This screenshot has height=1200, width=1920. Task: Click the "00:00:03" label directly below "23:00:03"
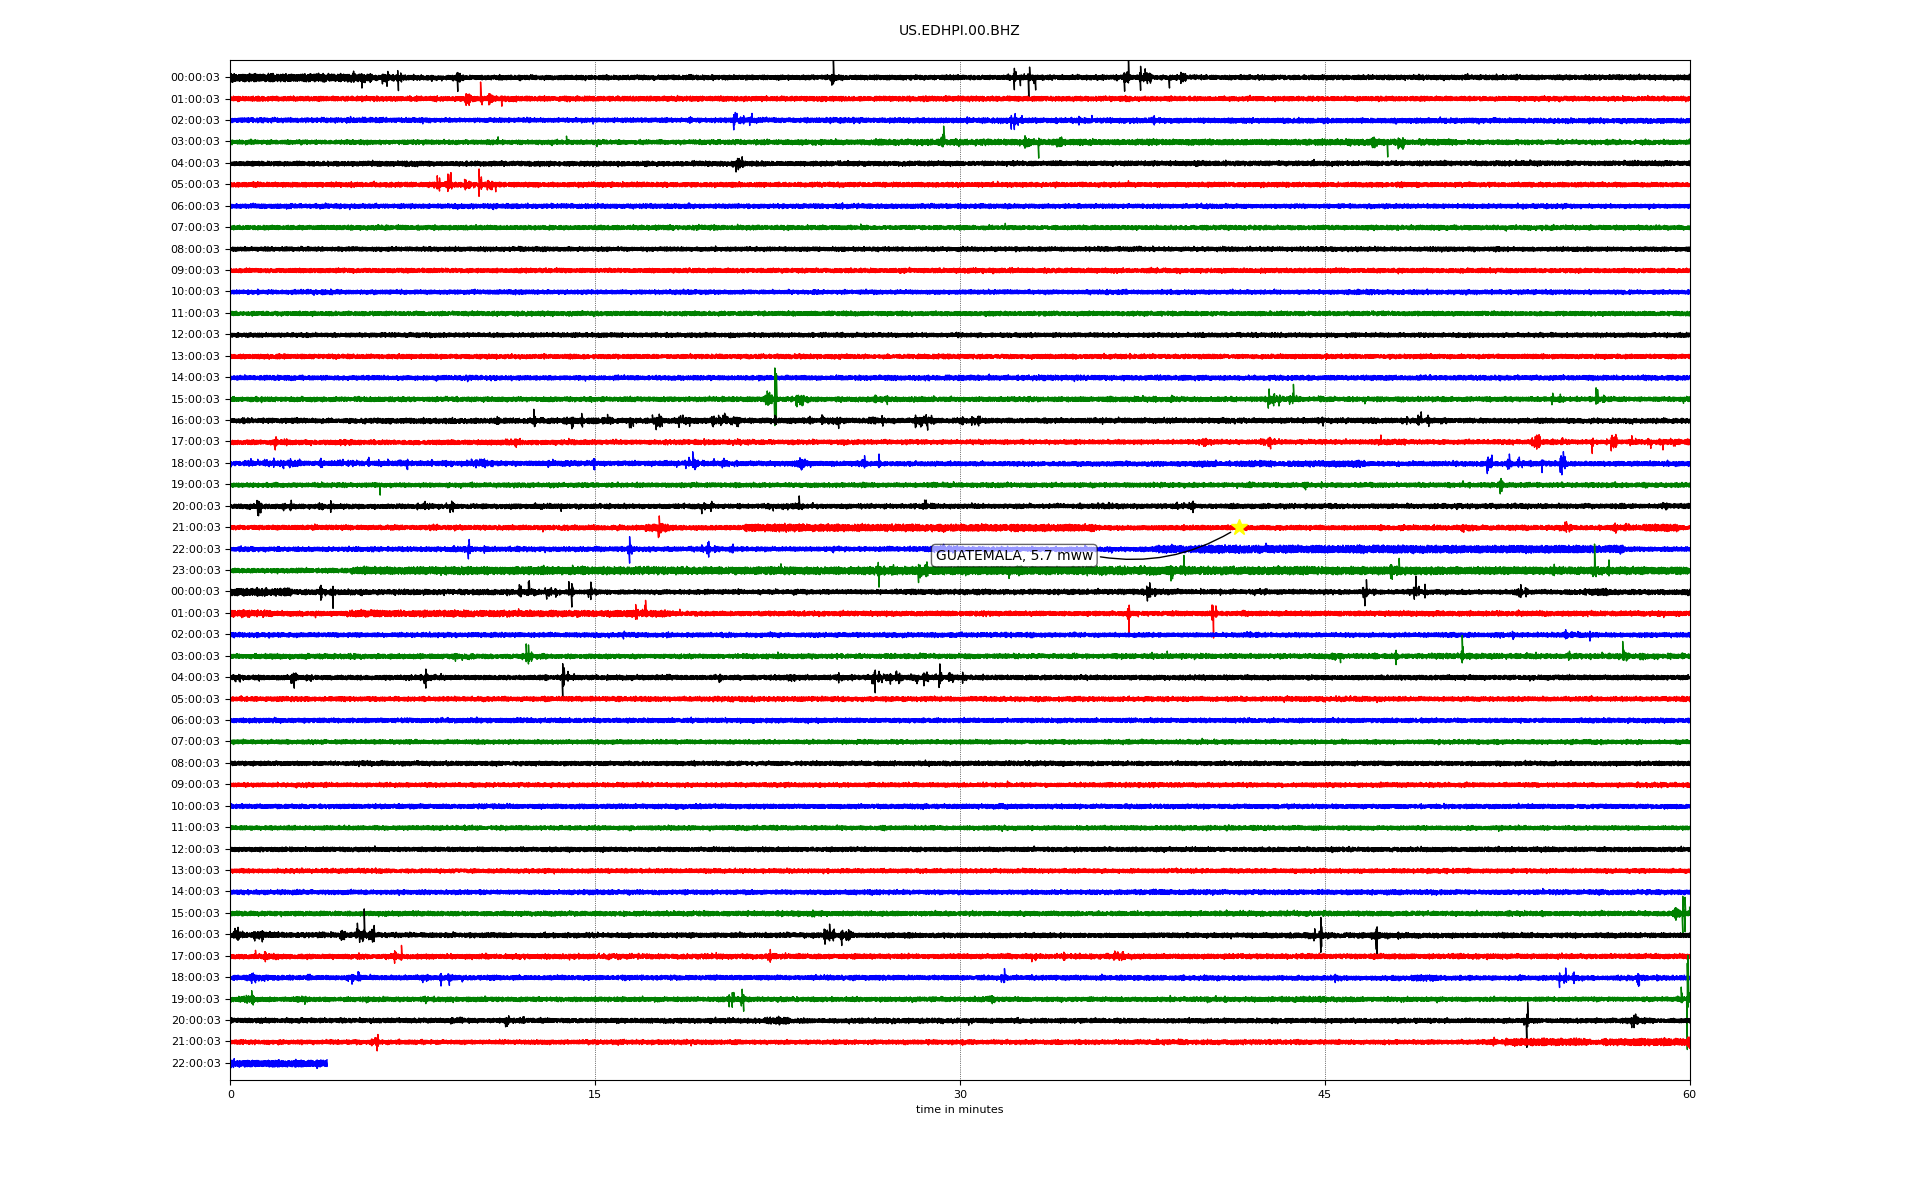tap(195, 591)
